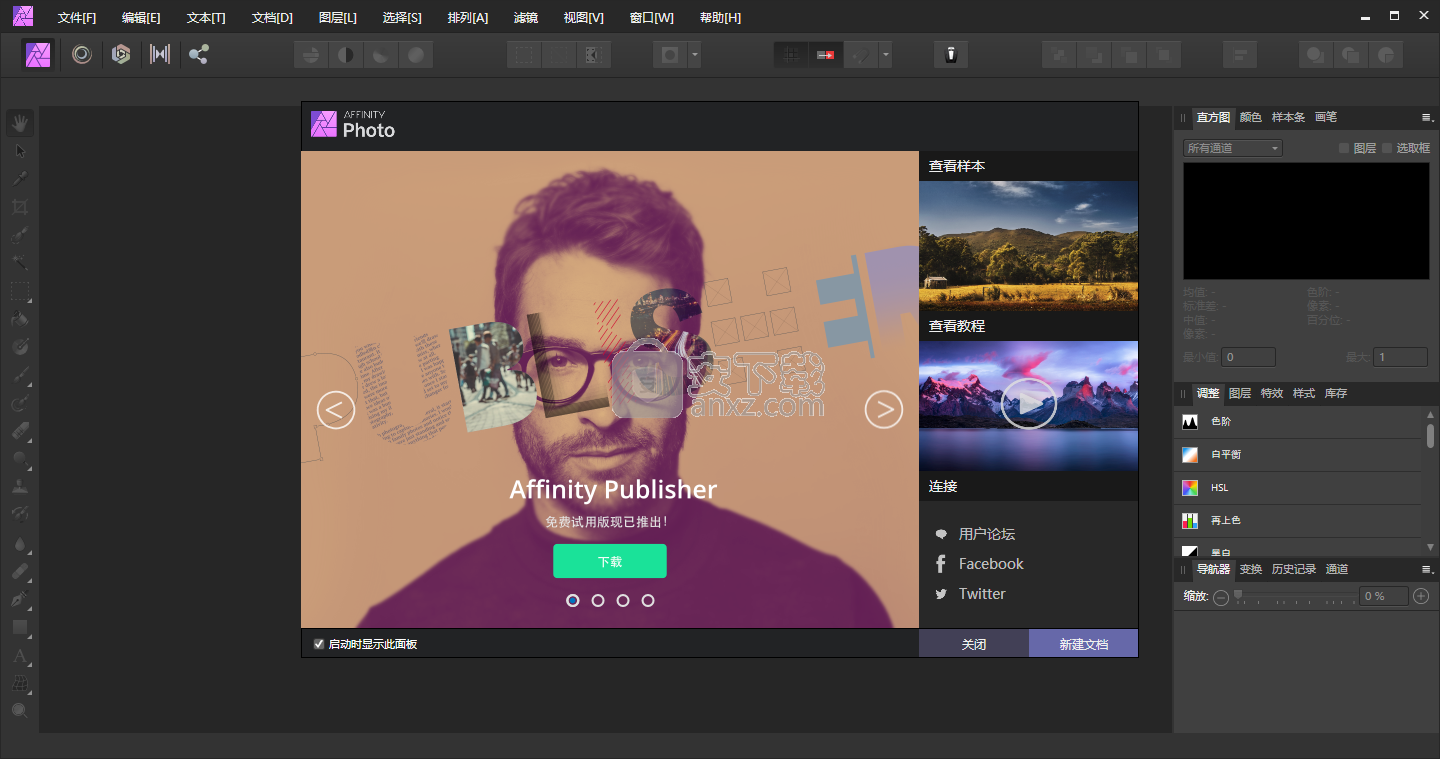Select the Artistic Text tool
The image size is (1440, 759).
(20, 656)
